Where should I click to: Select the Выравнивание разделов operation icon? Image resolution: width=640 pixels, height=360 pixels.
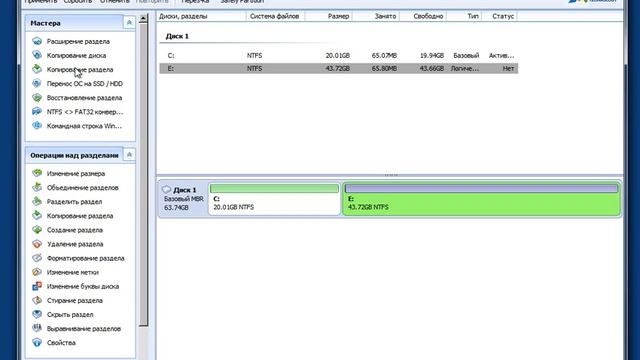[37, 329]
